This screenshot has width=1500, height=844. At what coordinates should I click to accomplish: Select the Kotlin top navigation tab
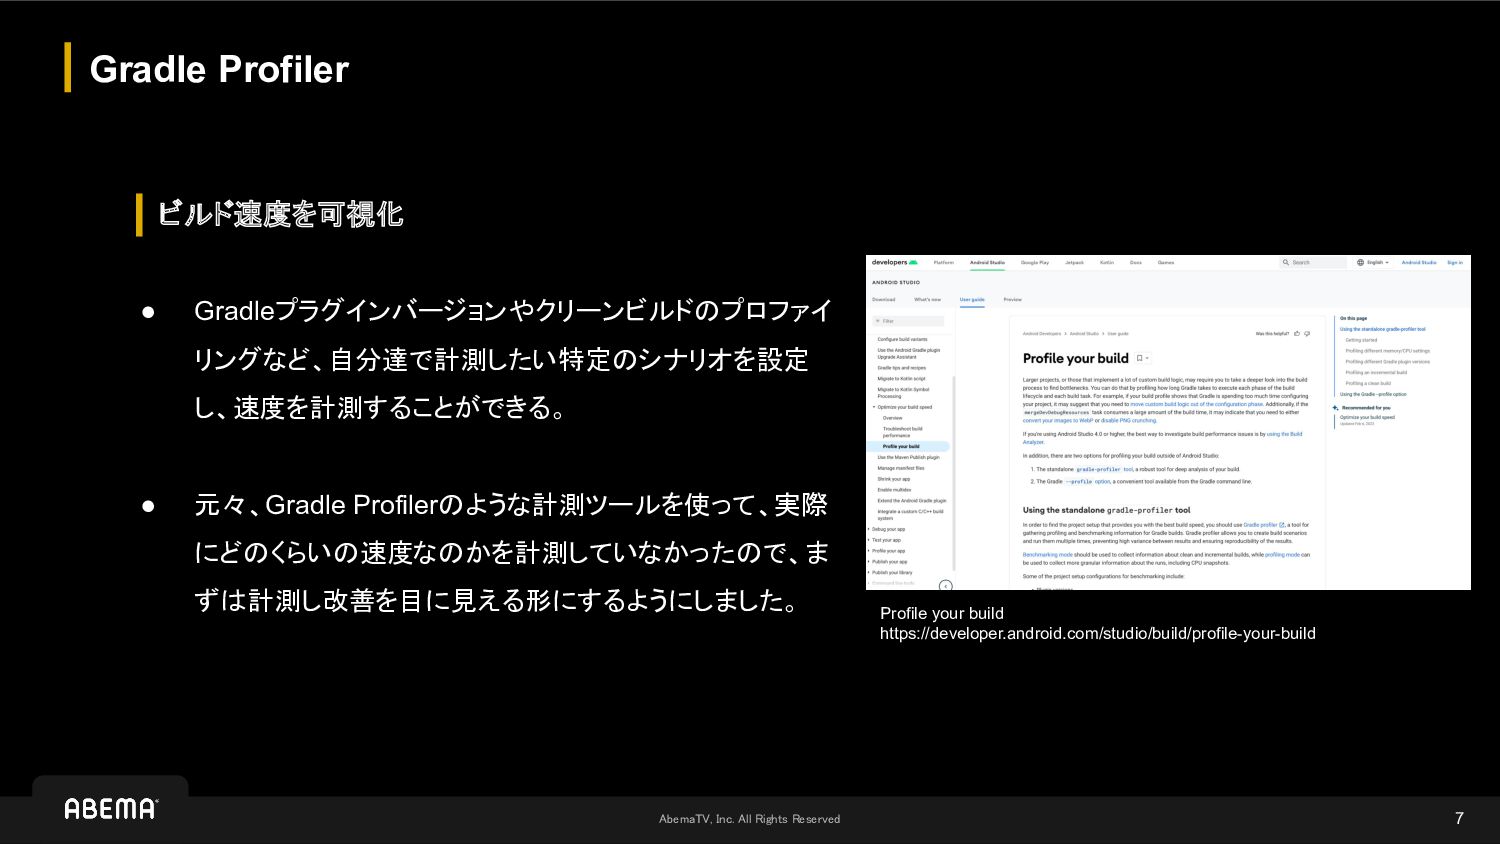coord(1107,262)
